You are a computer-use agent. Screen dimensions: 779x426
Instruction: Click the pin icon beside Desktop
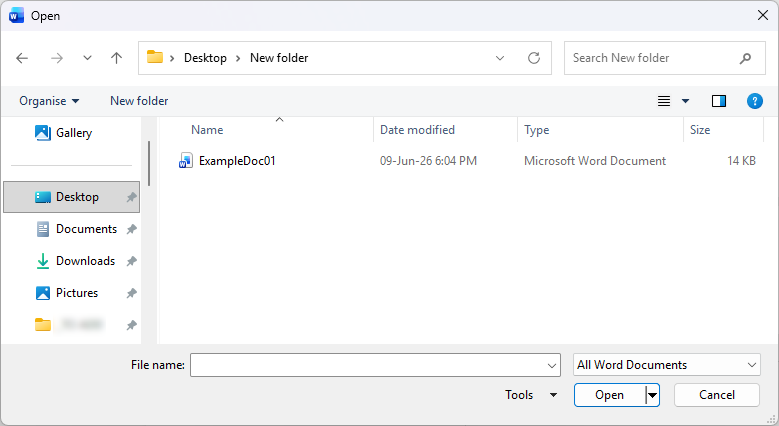[x=131, y=197]
